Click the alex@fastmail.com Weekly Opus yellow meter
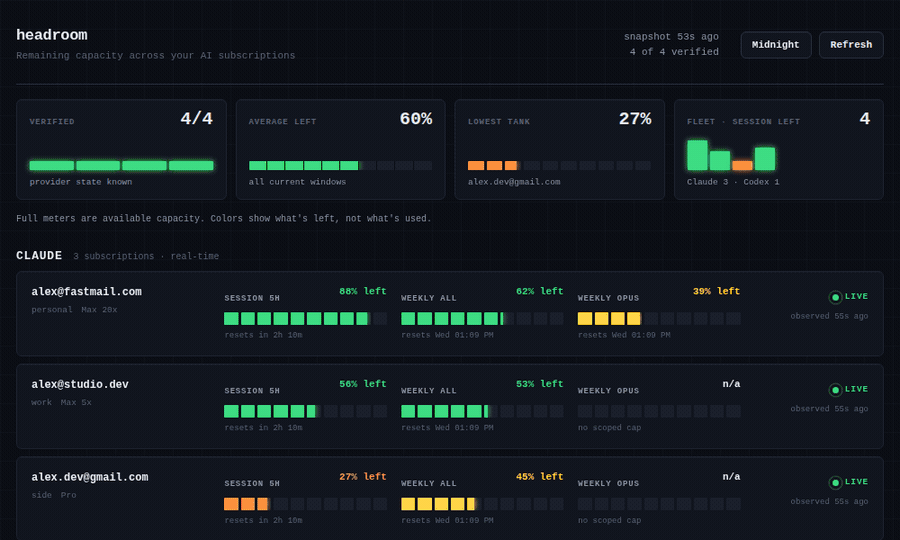The image size is (900, 540). [x=659, y=318]
